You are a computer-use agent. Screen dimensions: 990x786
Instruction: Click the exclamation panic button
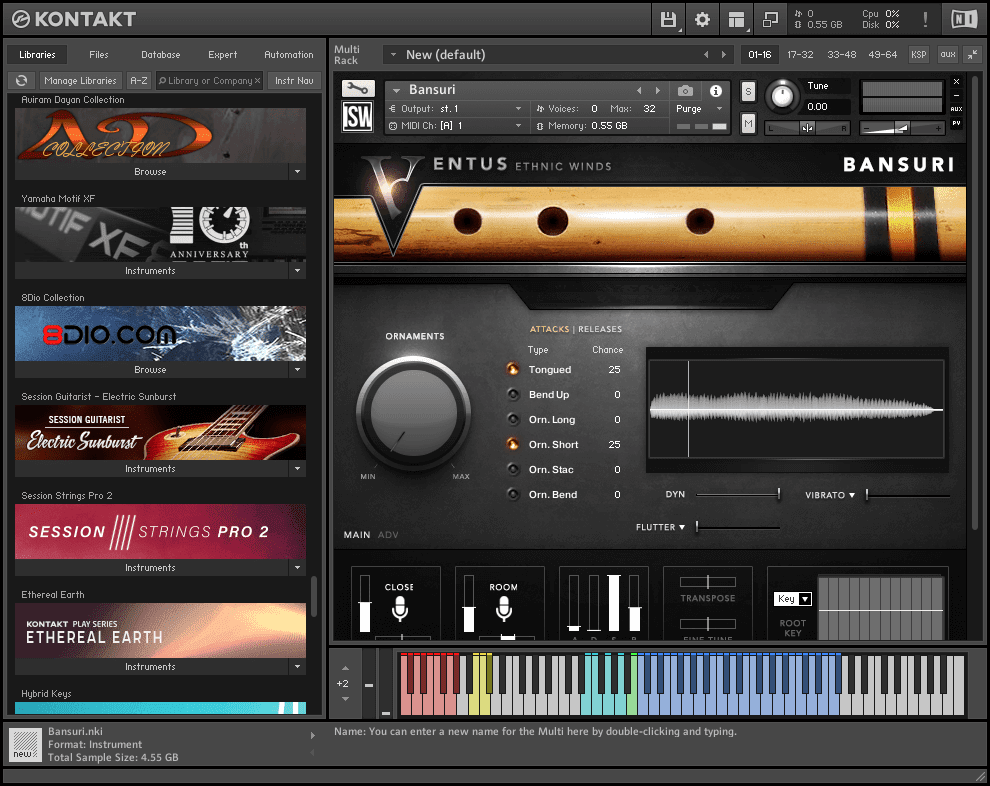pos(925,20)
